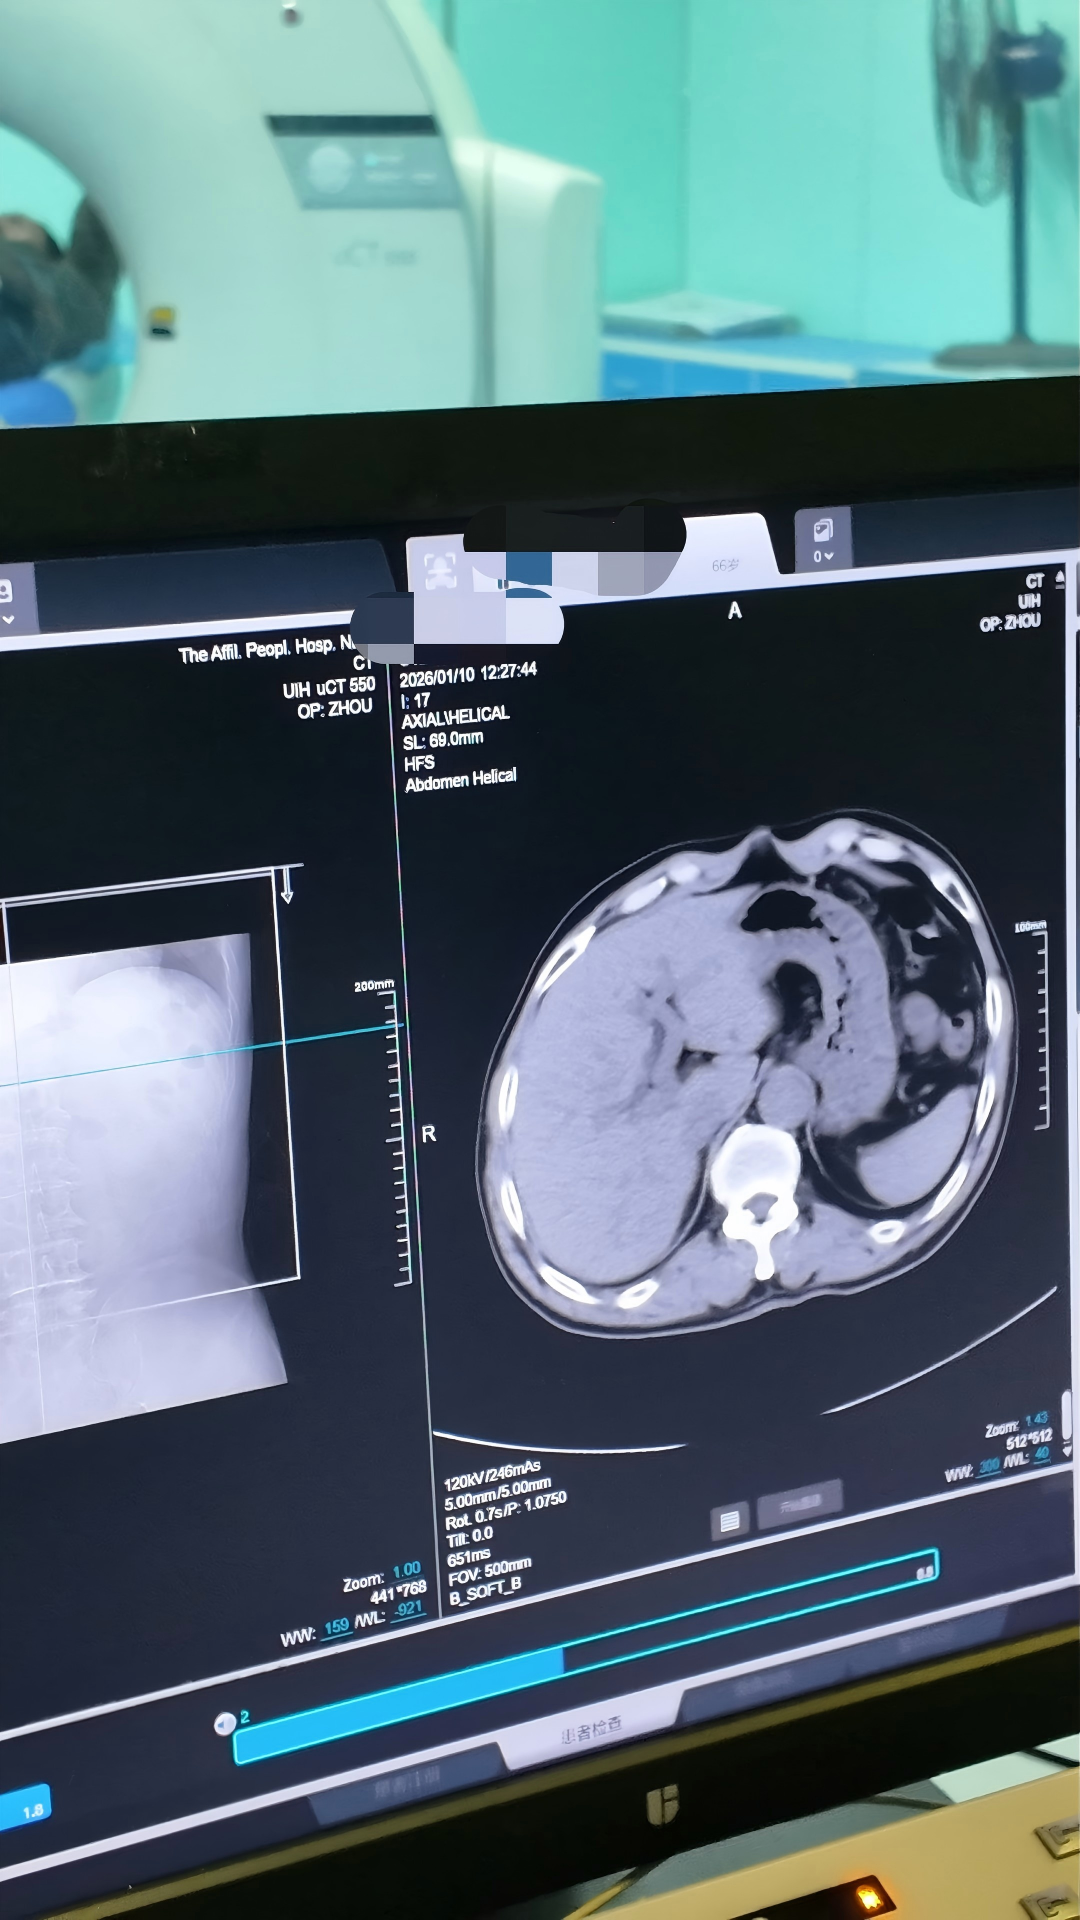Screen dimensions: 1080x1920
Task: Click the Zoom value 1.43 on axial image
Action: tap(1036, 1419)
